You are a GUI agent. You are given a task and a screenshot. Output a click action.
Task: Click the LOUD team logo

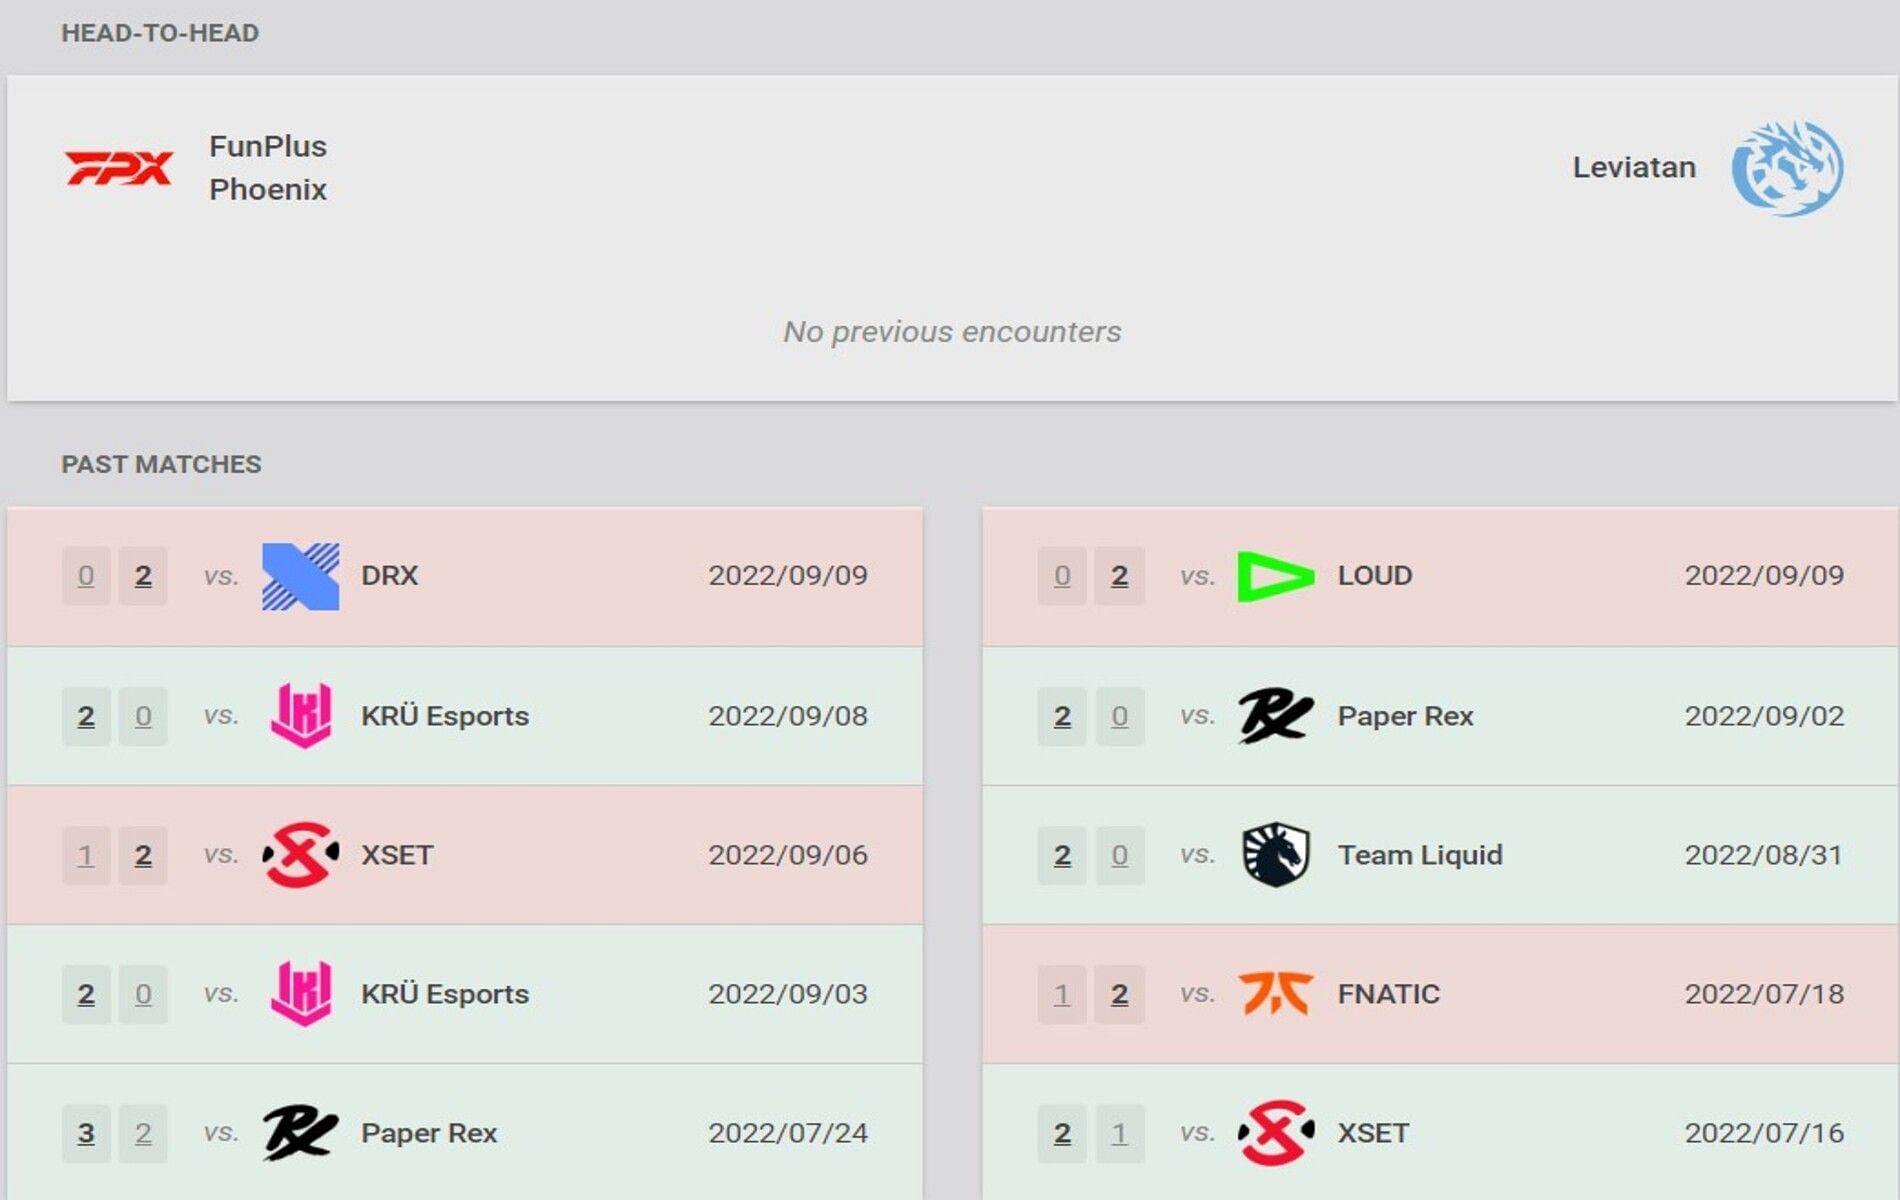pyautogui.click(x=1276, y=576)
